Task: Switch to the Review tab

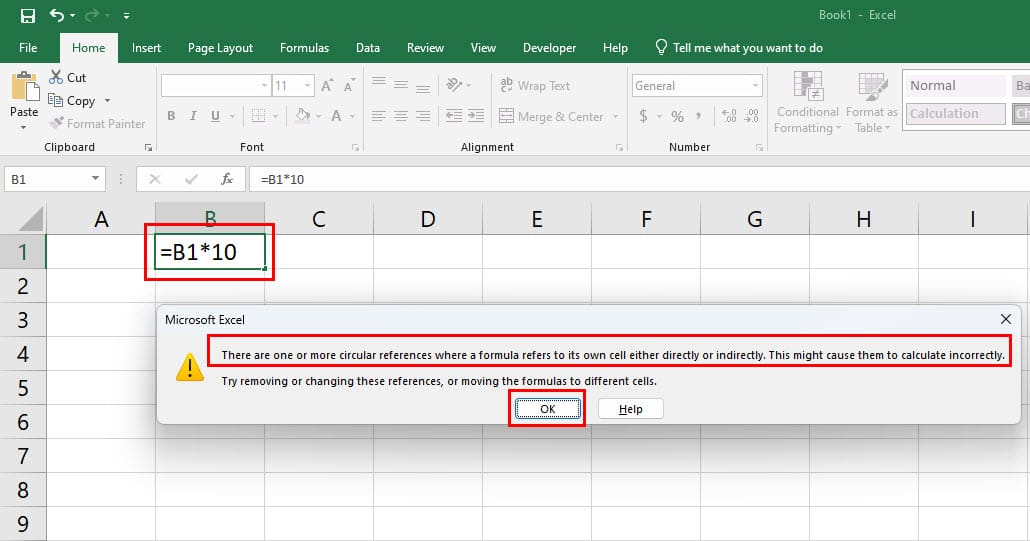Action: (425, 48)
